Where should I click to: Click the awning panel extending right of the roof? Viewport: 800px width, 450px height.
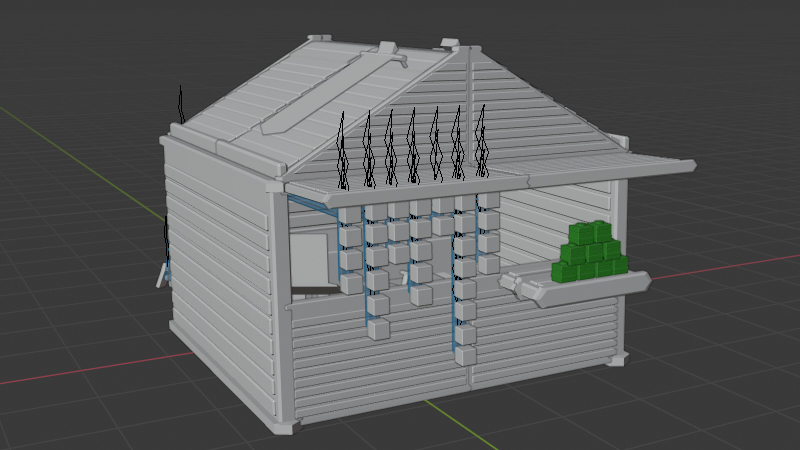tap(607, 168)
